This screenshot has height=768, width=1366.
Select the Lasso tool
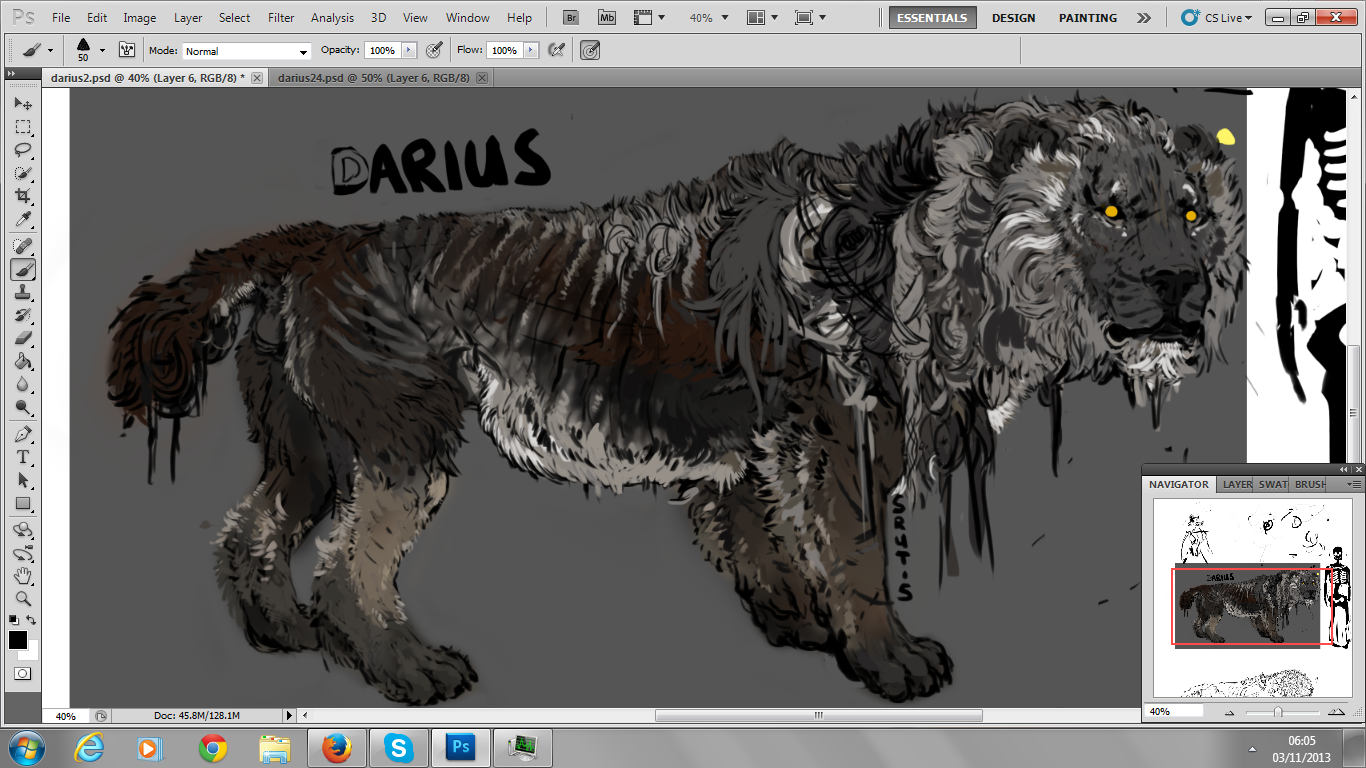(x=22, y=150)
